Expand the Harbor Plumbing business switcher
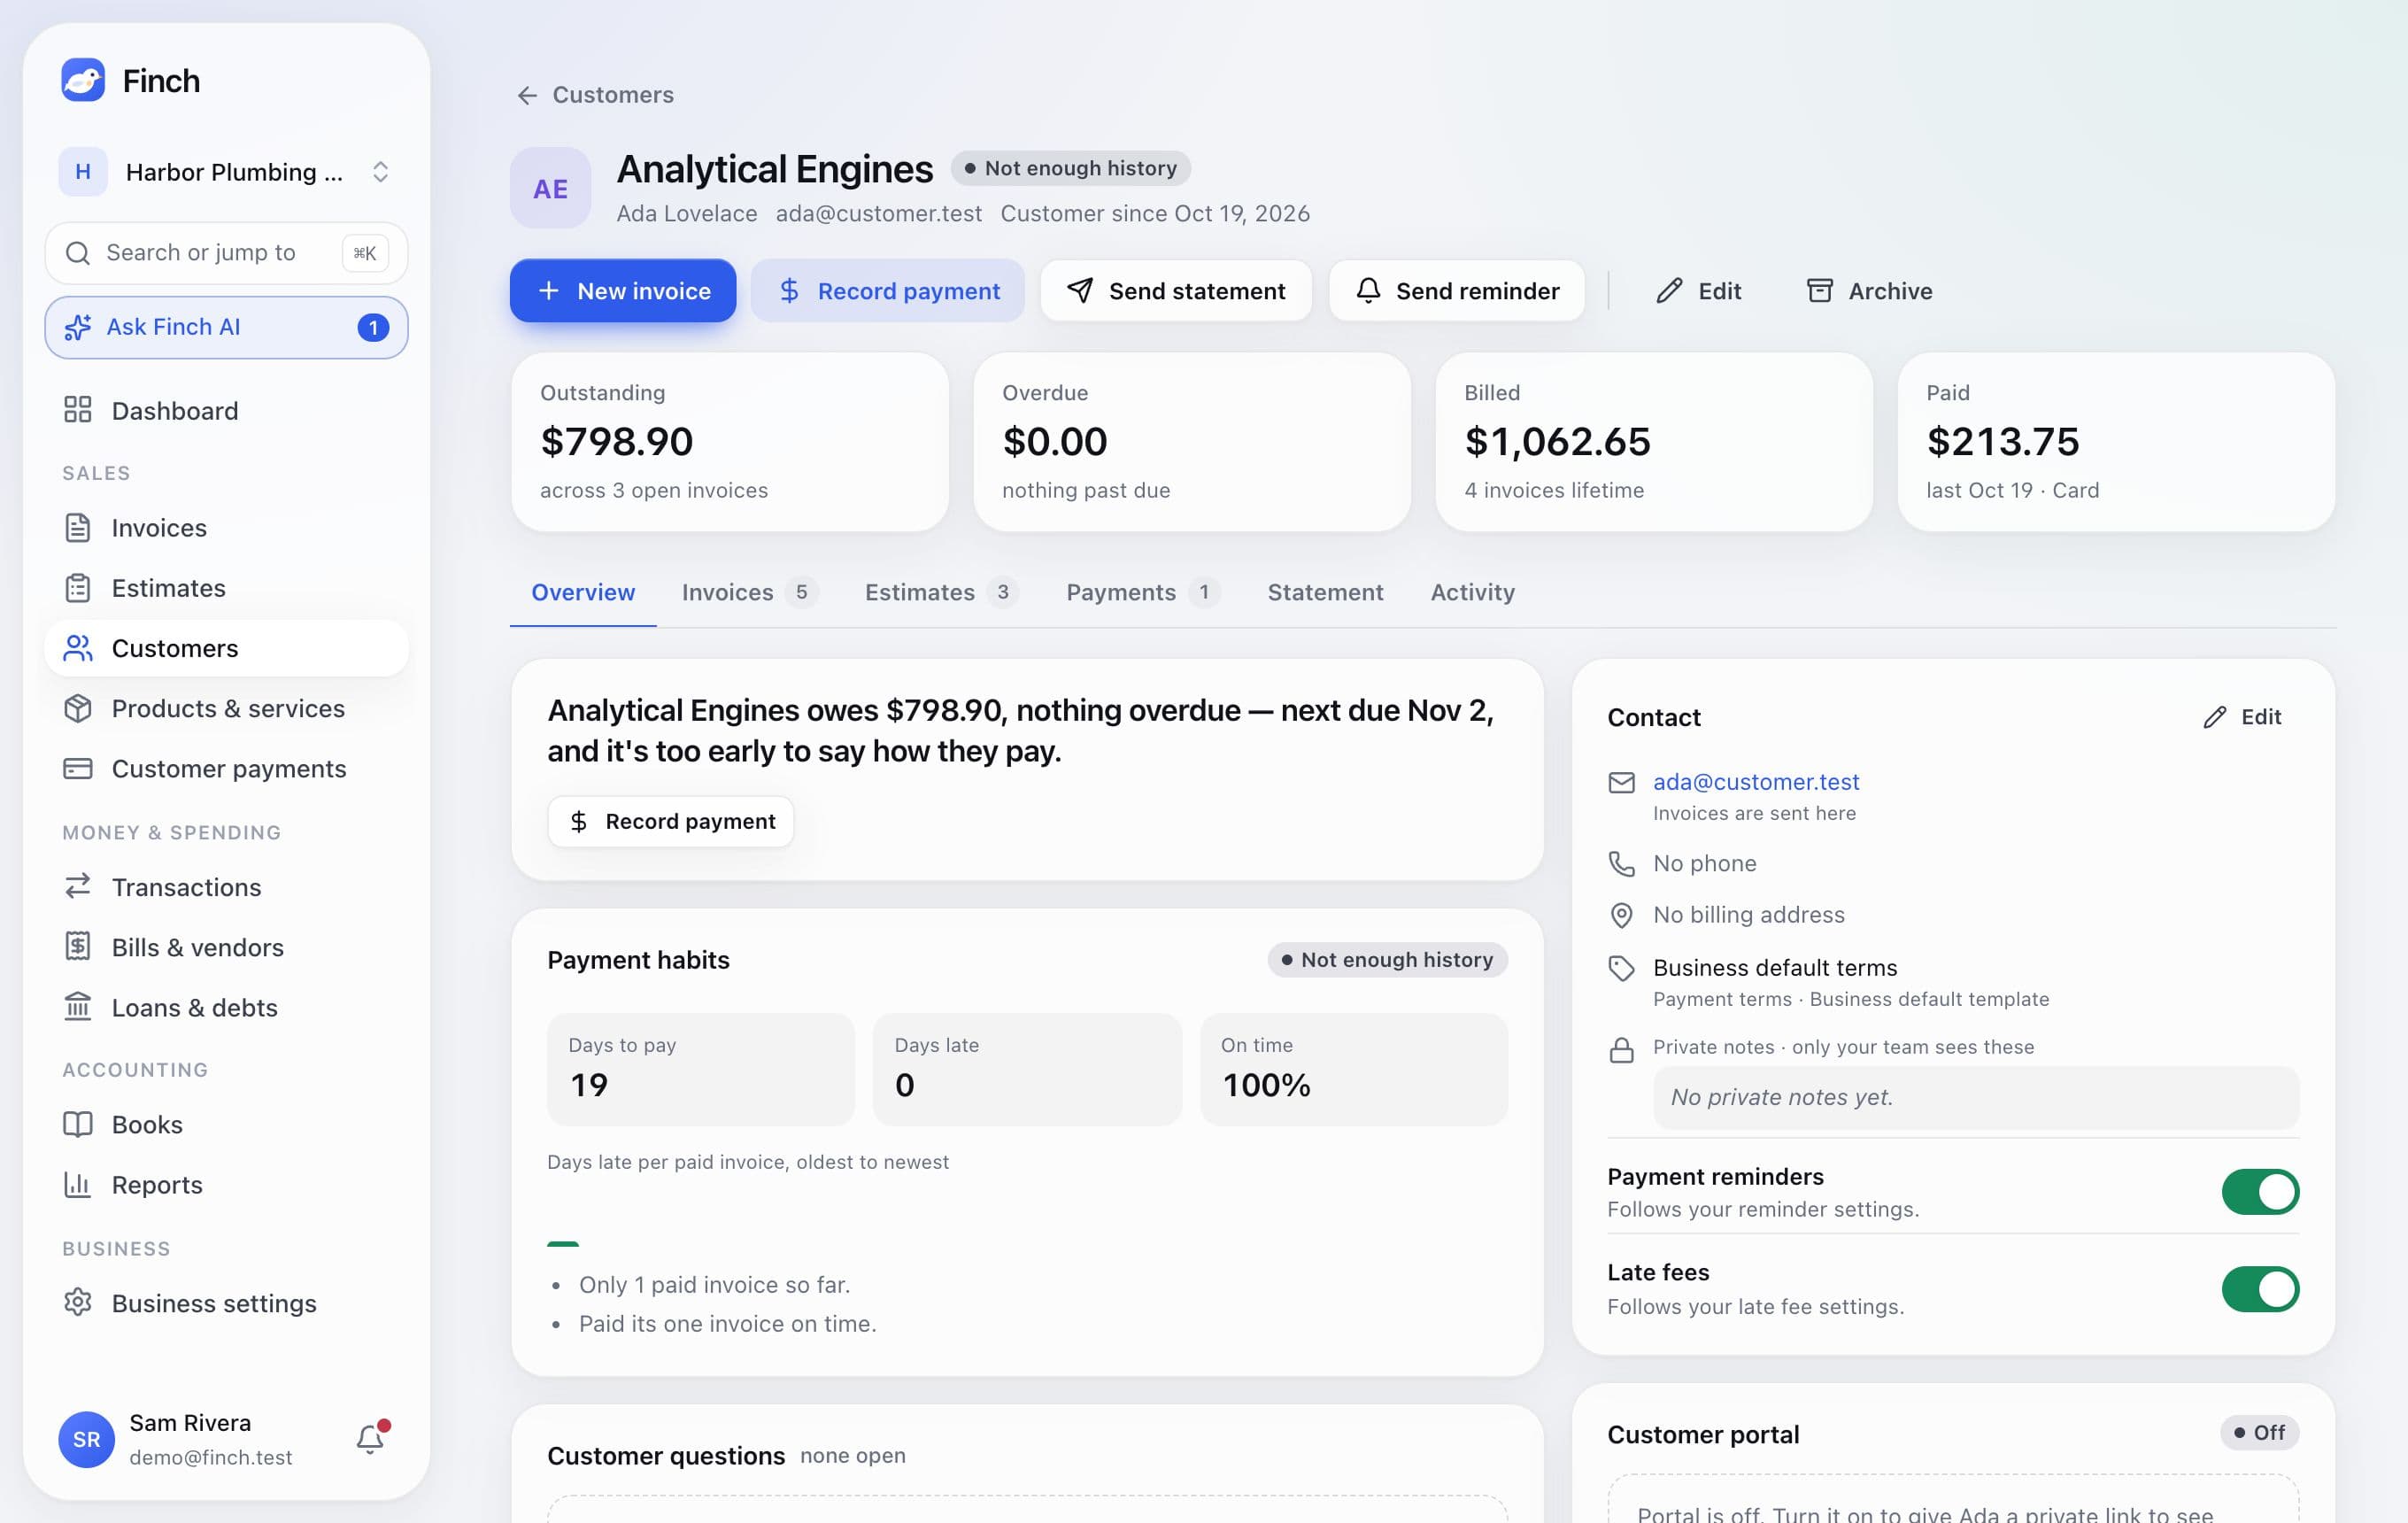 pos(226,172)
